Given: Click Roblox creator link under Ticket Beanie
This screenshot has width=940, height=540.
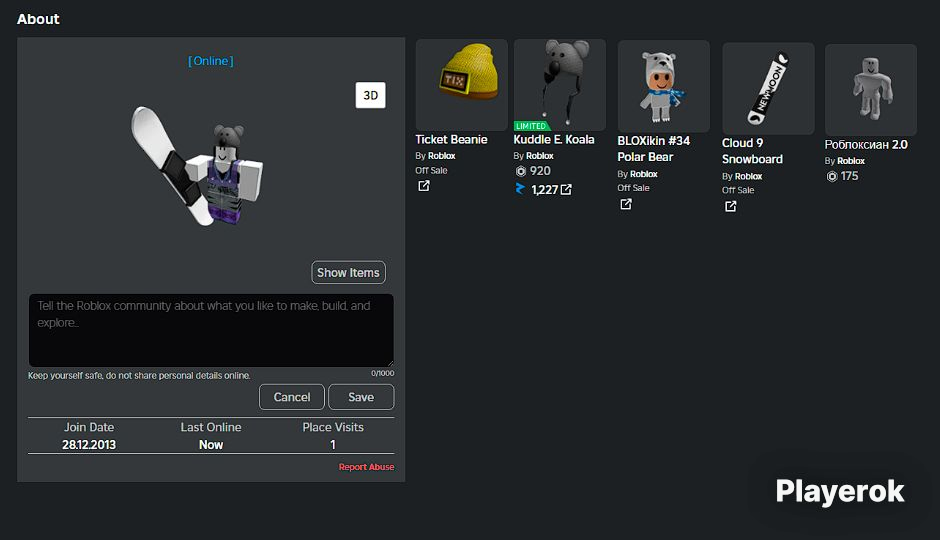Looking at the screenshot, I should (x=442, y=156).
